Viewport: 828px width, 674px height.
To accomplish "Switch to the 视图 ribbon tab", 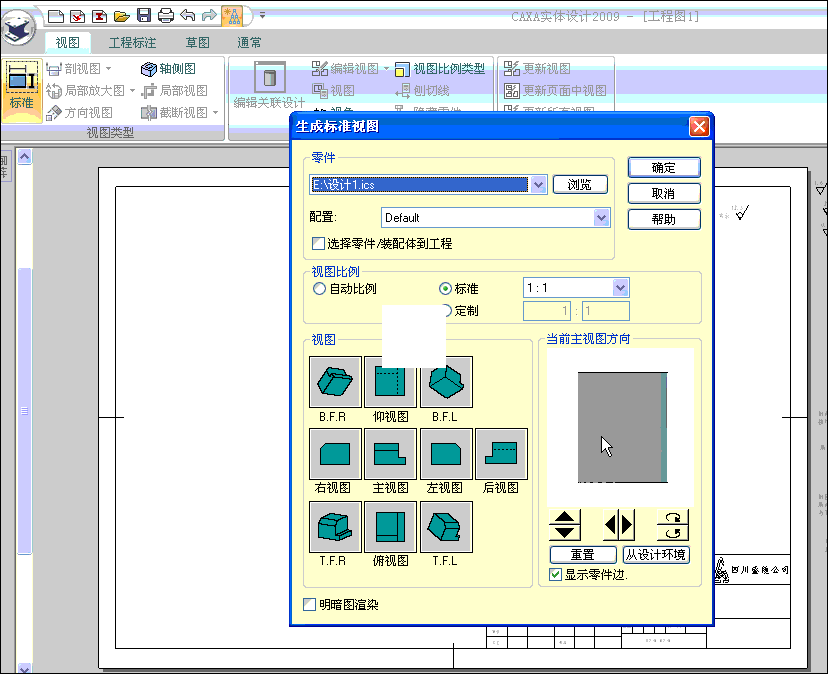I will click(x=68, y=42).
